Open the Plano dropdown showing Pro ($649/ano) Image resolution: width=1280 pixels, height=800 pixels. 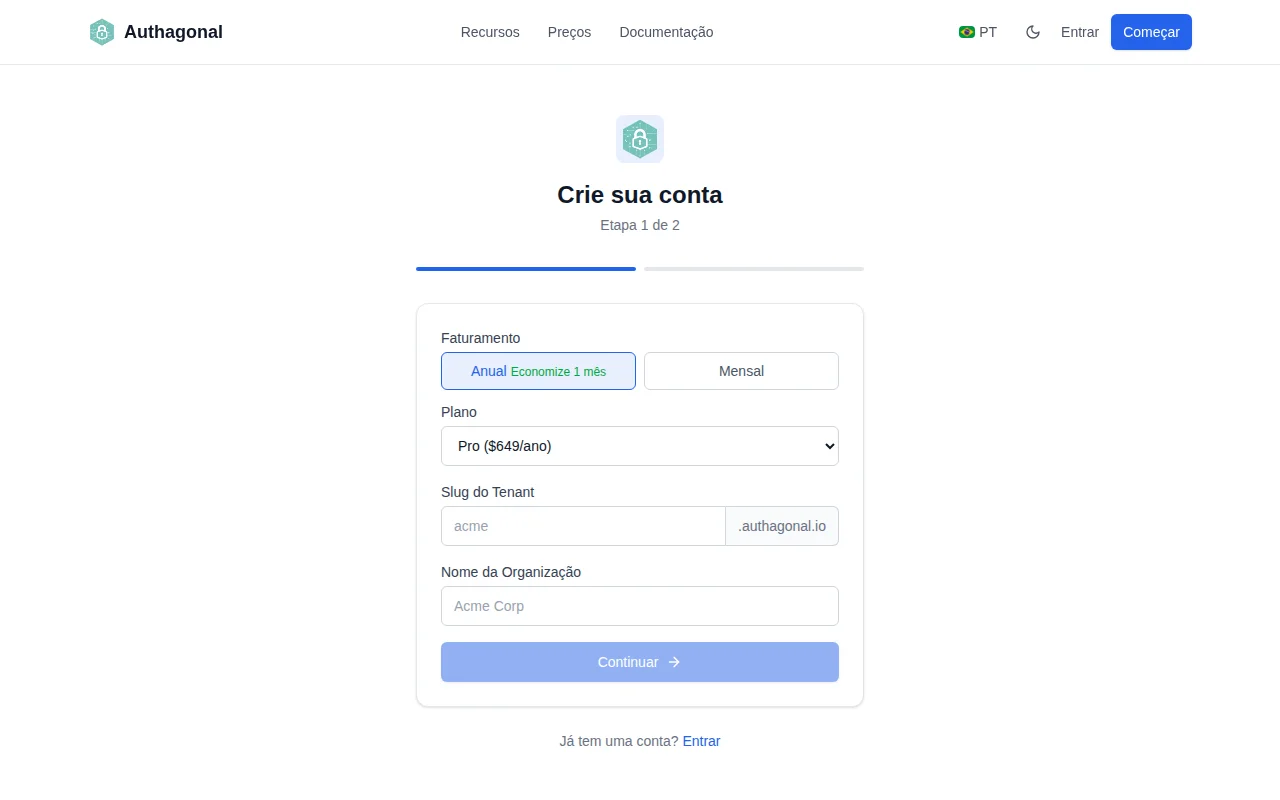(x=640, y=446)
